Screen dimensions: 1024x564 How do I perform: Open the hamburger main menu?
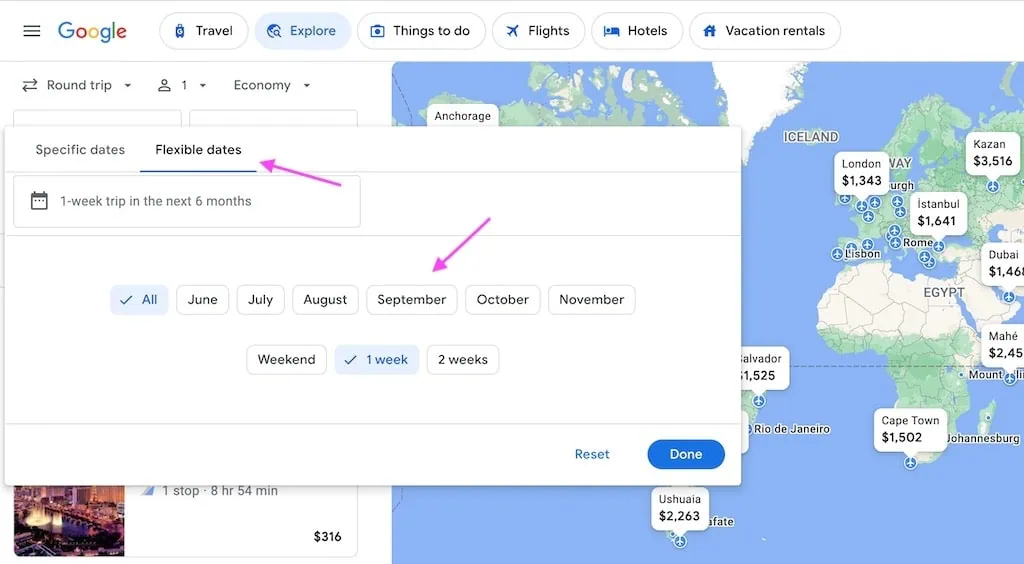(x=31, y=31)
